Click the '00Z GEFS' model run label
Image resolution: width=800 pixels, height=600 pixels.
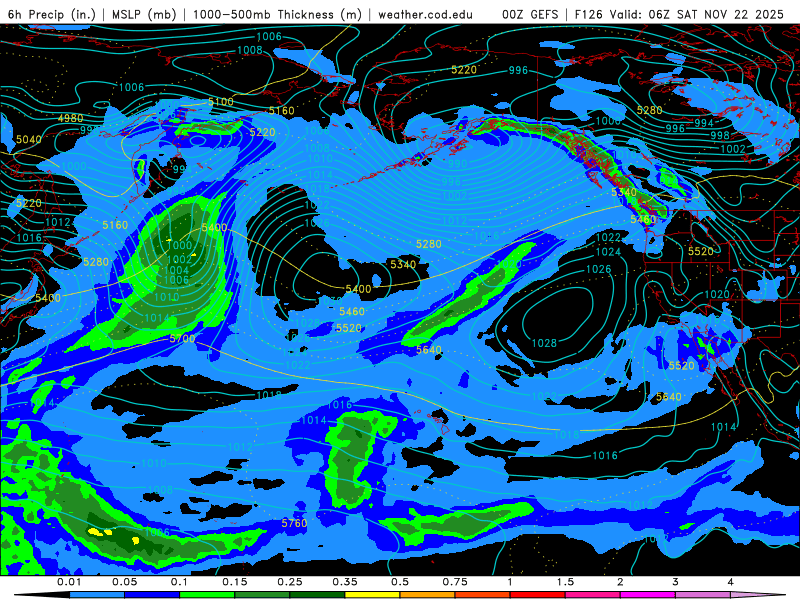coord(530,14)
